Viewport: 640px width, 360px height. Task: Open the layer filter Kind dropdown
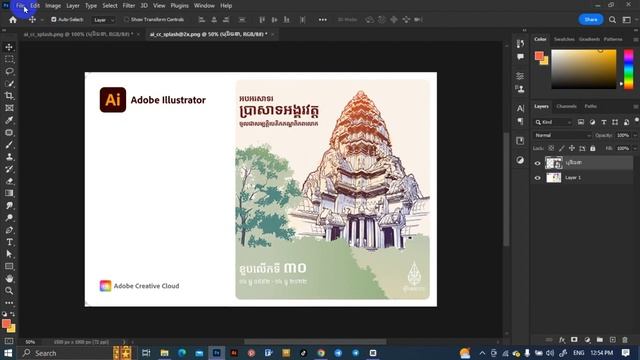[553, 122]
